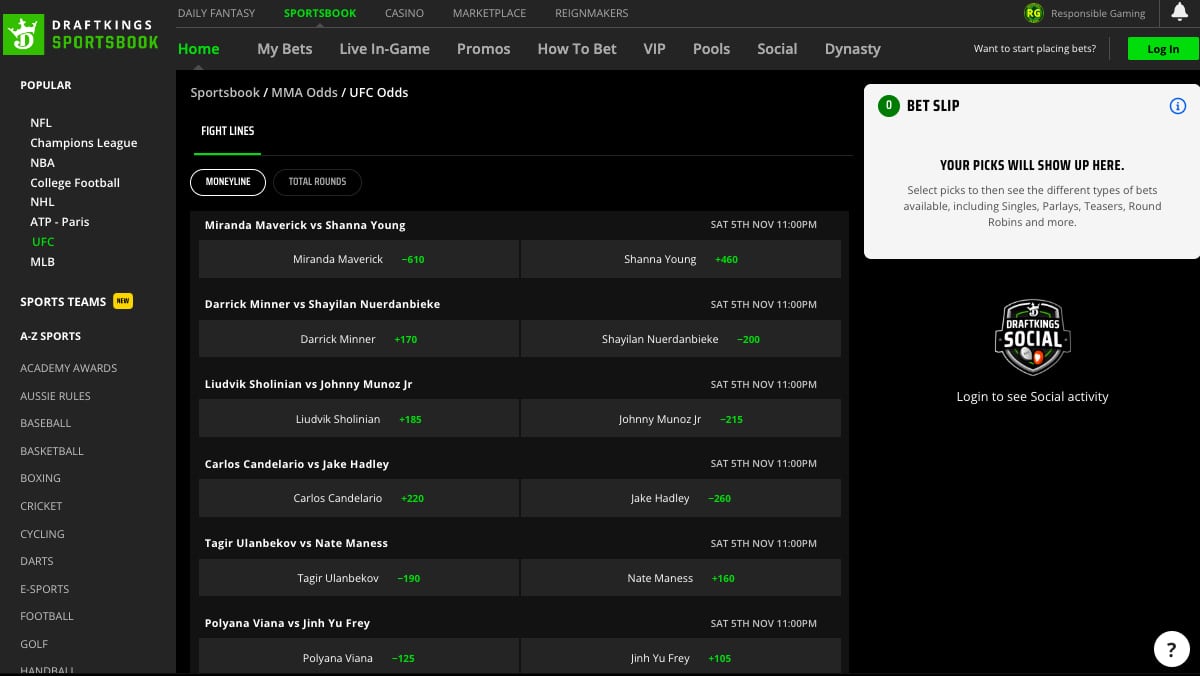
Task: Click MMA Odds breadcrumb link
Action: tap(305, 92)
